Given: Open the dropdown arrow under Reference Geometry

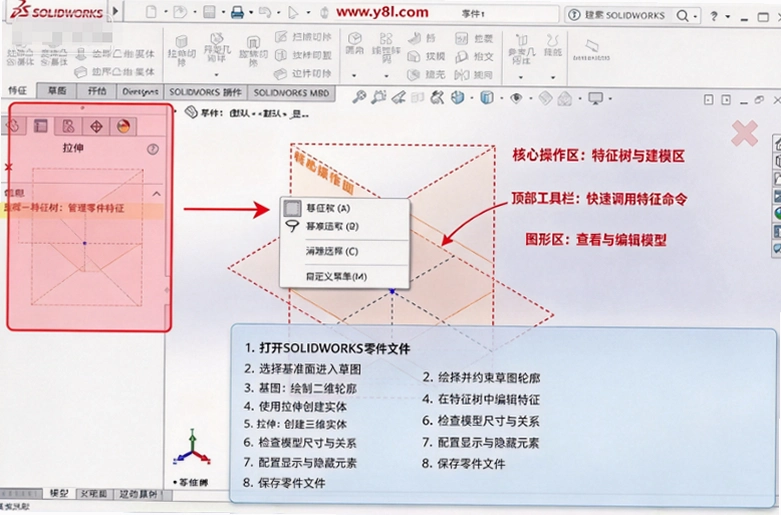Looking at the screenshot, I should (x=521, y=77).
